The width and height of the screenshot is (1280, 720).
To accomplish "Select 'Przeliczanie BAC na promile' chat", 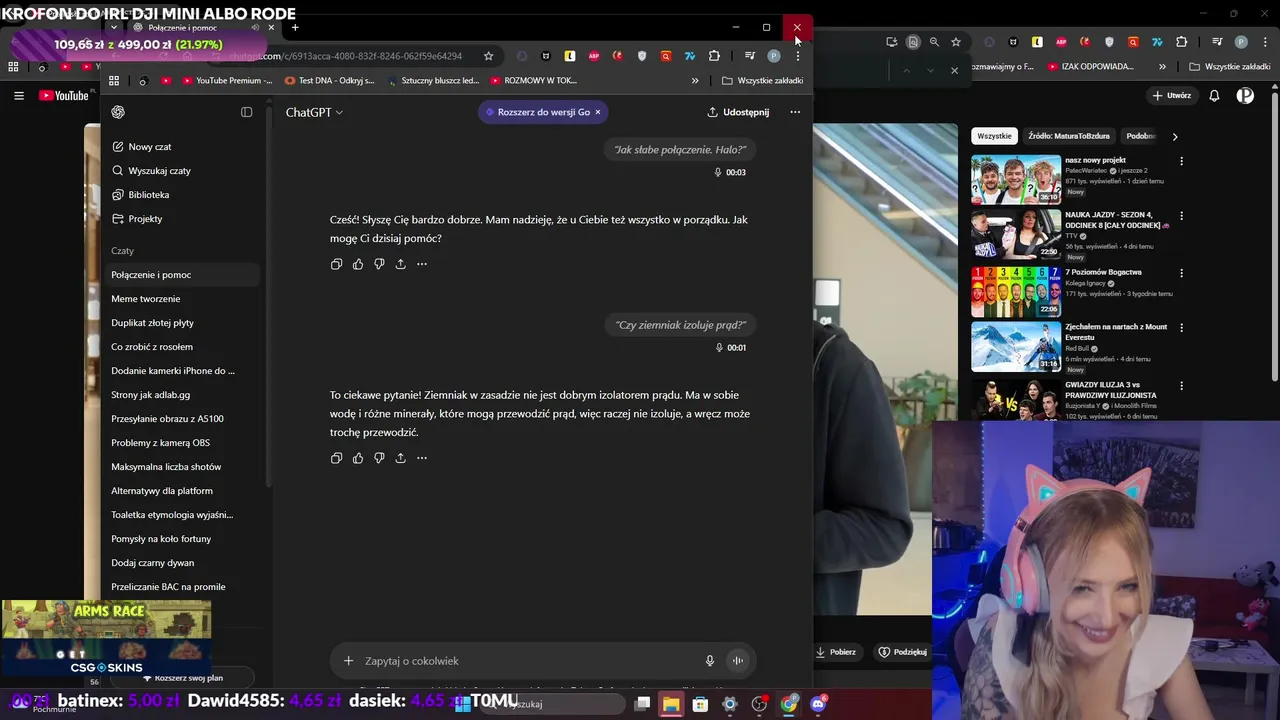I will 168,587.
